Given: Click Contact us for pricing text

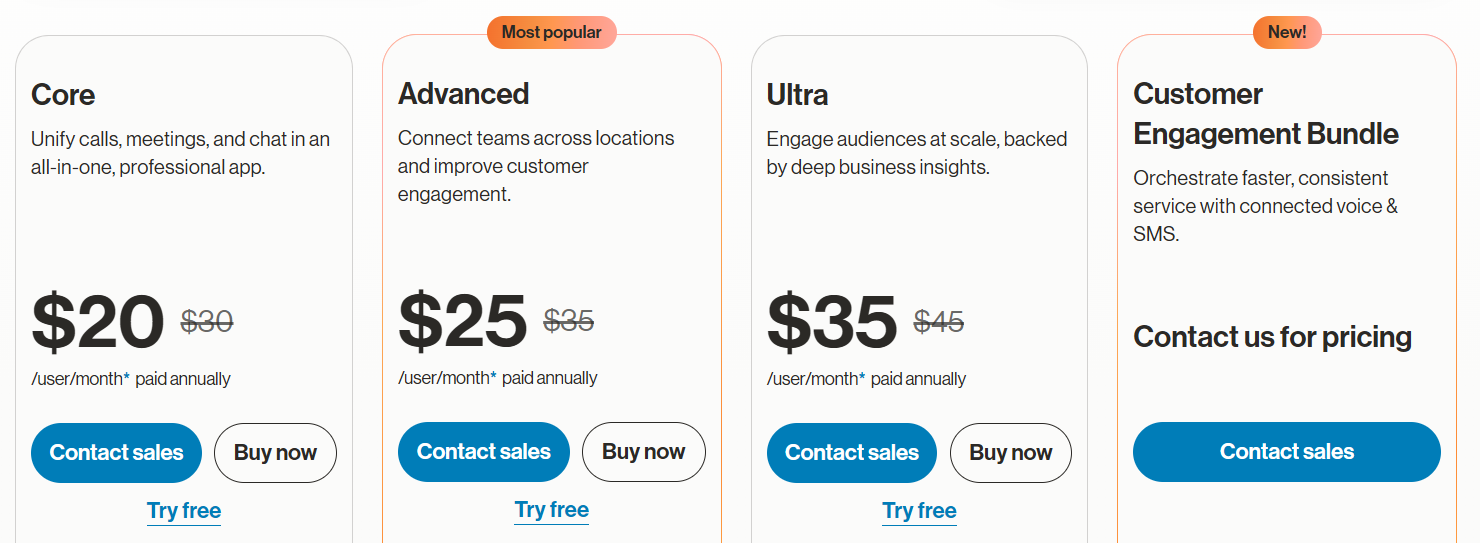Looking at the screenshot, I should (x=1272, y=337).
